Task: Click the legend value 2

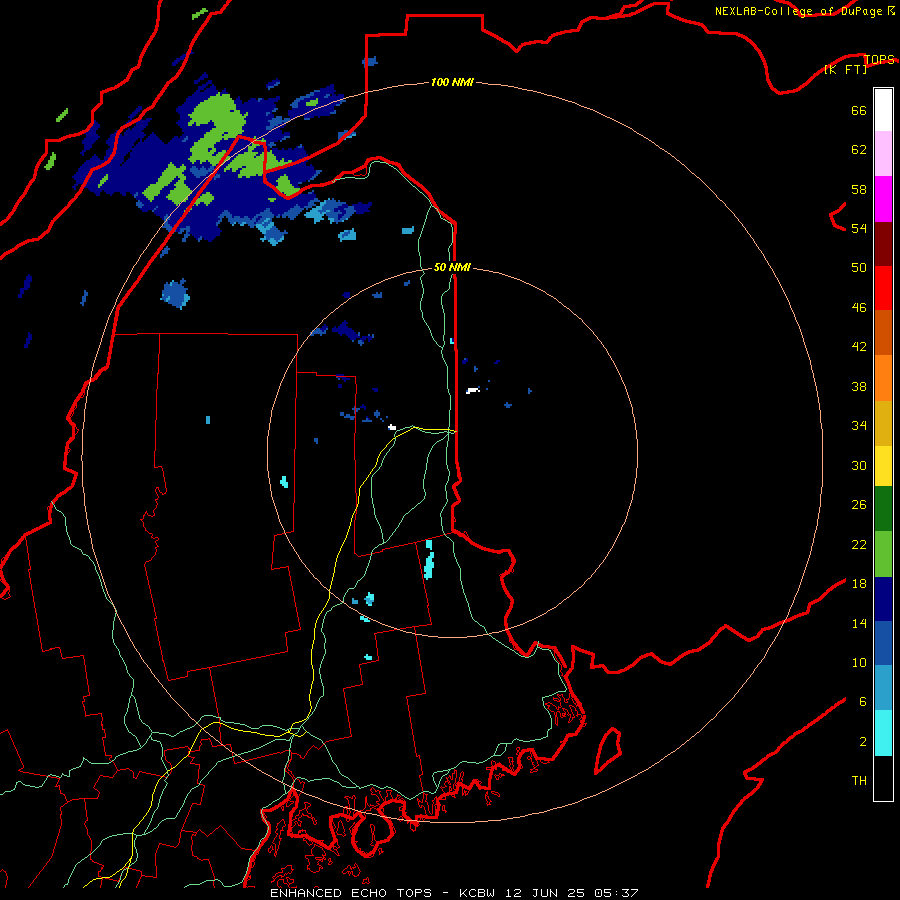Action: point(863,742)
